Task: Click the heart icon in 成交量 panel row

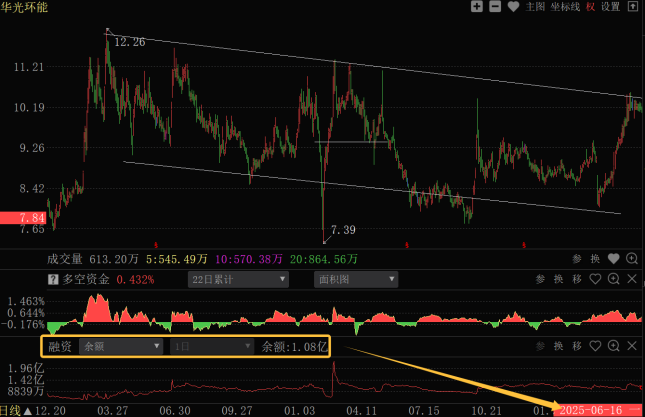Action: tap(614, 258)
